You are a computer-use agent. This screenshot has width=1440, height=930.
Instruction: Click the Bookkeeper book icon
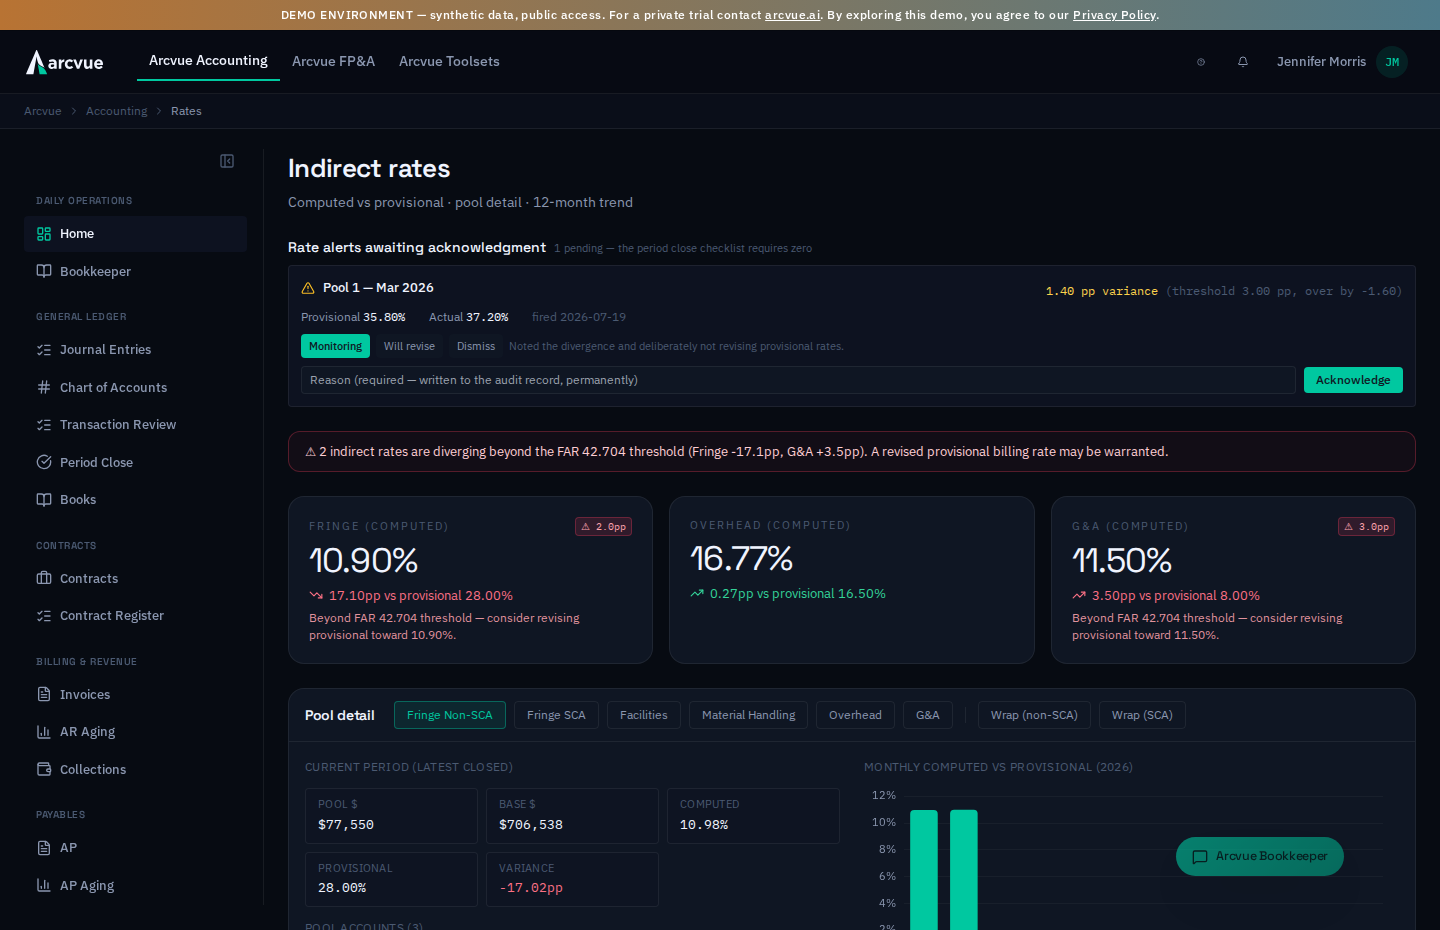pyautogui.click(x=44, y=271)
